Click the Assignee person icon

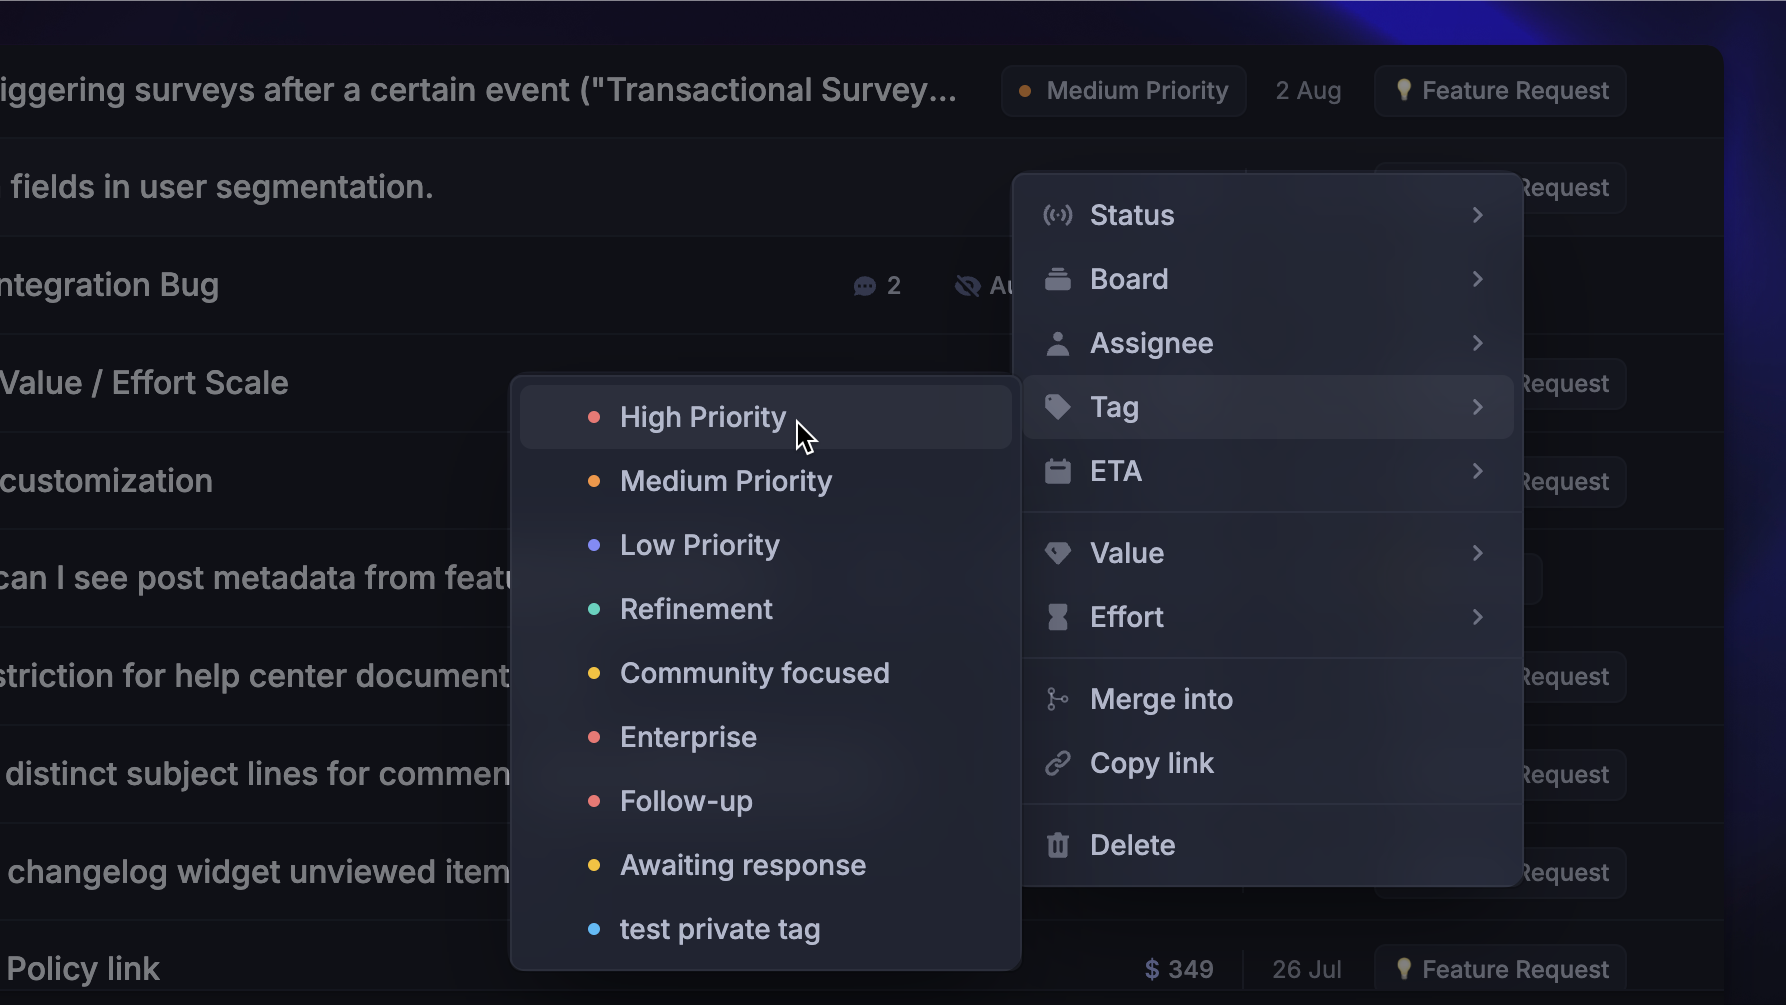(1057, 343)
